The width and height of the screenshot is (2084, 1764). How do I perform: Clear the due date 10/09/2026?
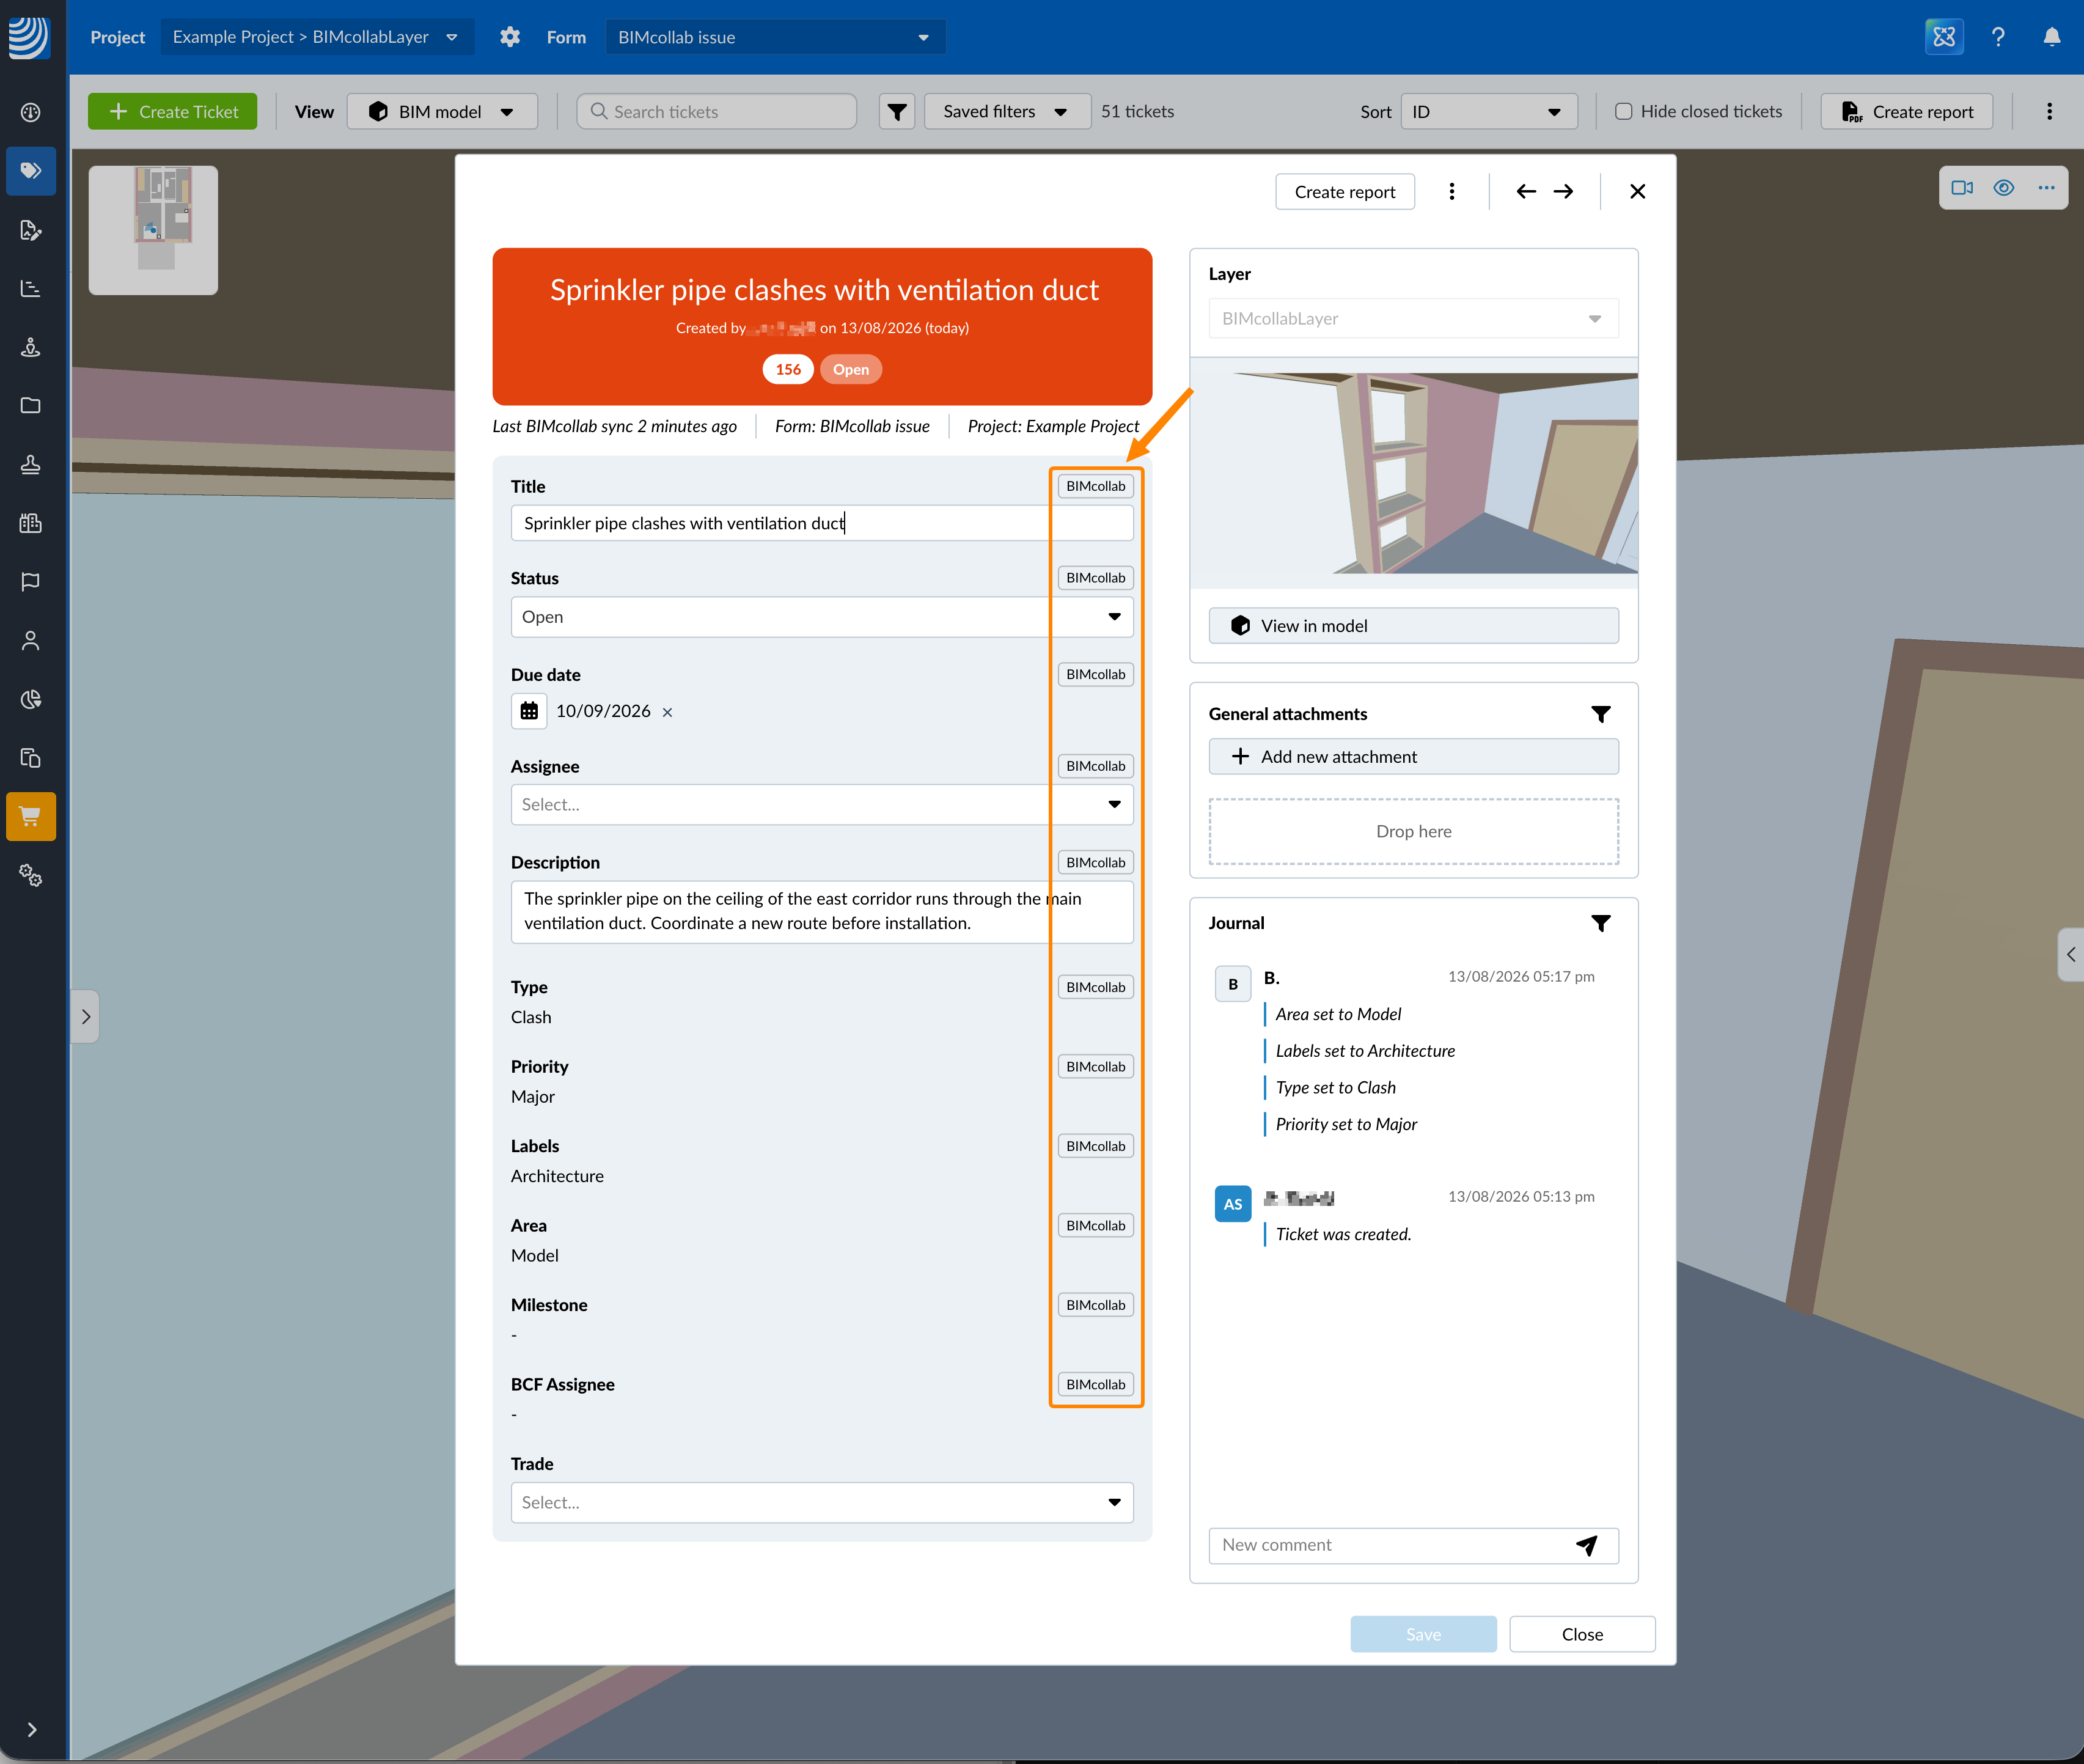pyautogui.click(x=667, y=712)
